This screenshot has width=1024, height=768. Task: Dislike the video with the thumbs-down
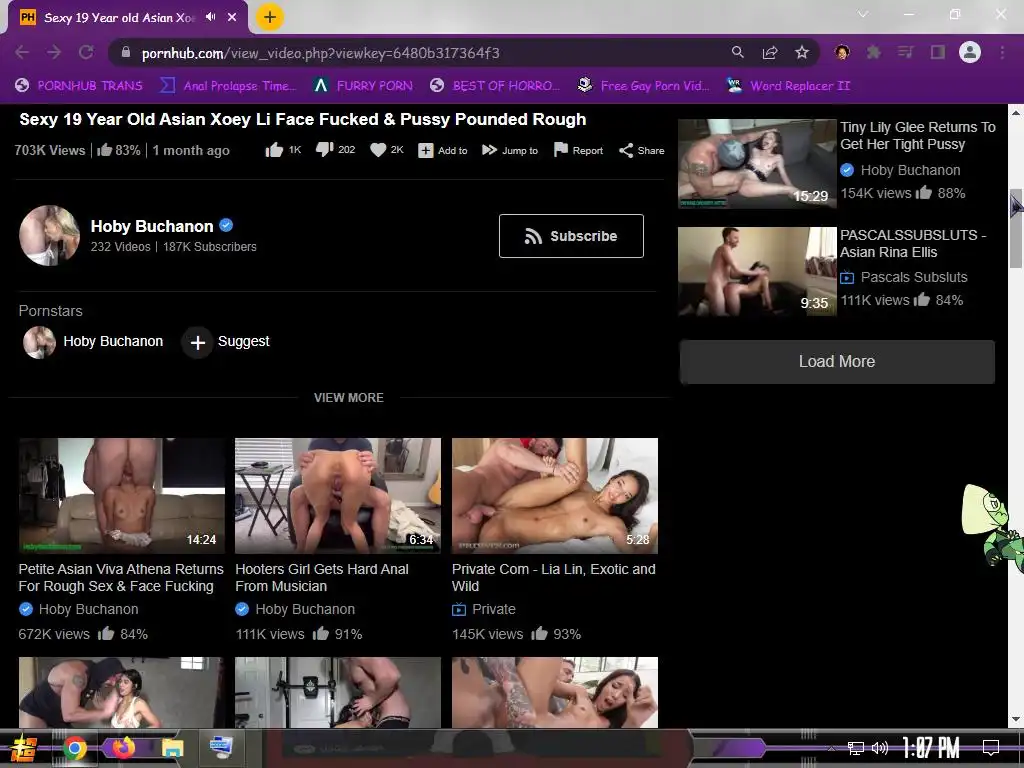(x=335, y=150)
